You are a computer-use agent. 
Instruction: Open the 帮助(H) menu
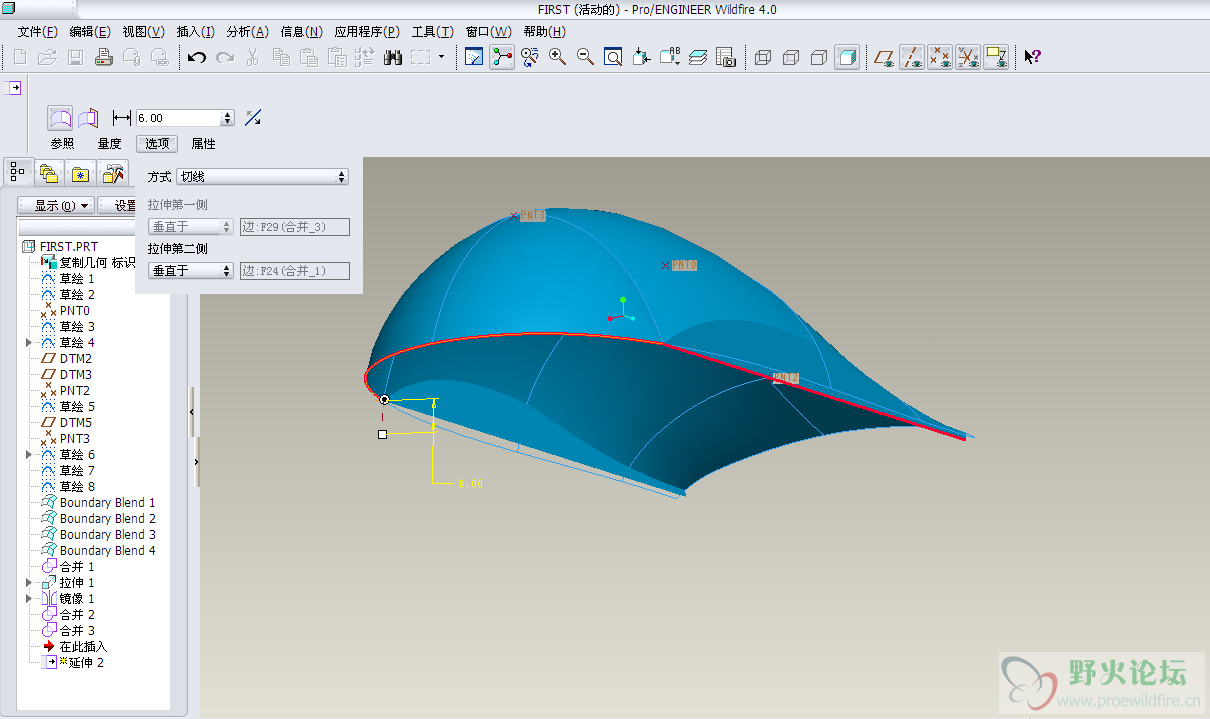[544, 32]
